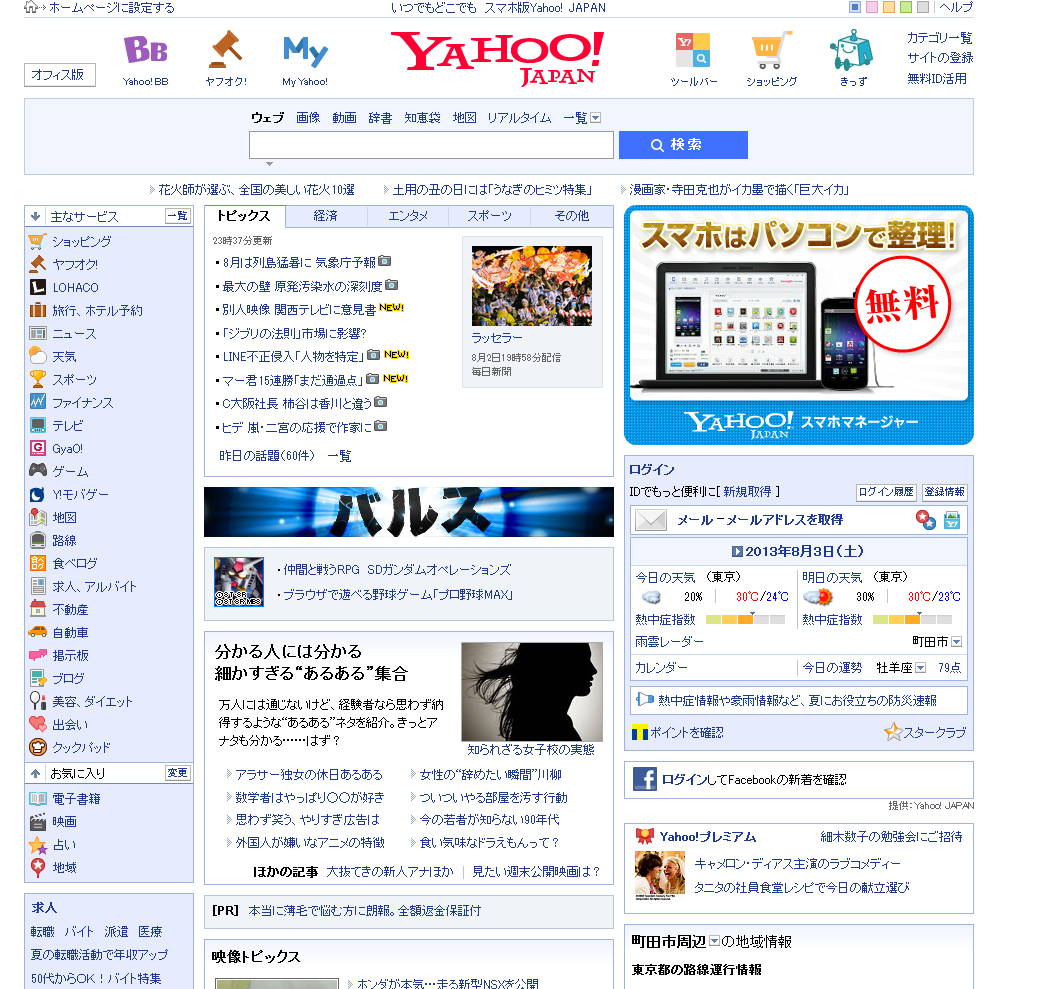
Task: Open the SDガンダムオペレーションズ game thumbnail
Action: point(239,582)
